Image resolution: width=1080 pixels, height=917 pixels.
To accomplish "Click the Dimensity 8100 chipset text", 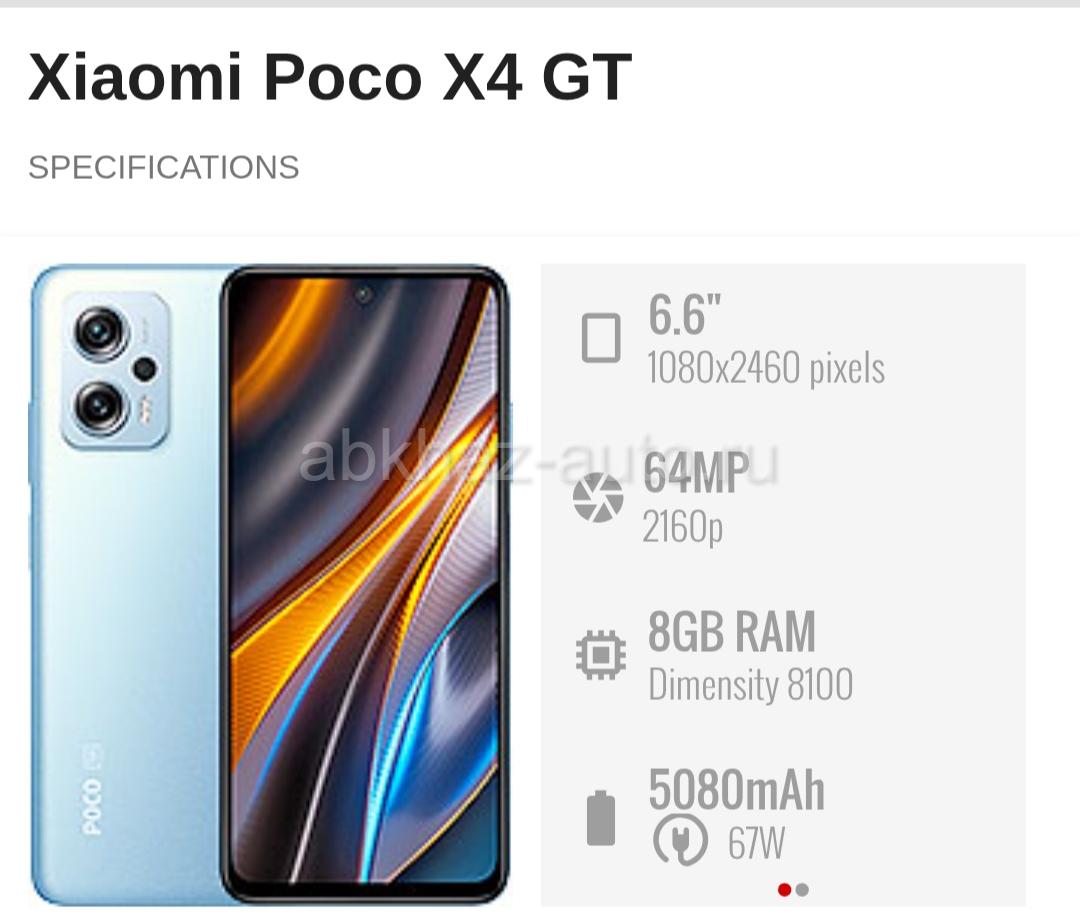I will 751,684.
